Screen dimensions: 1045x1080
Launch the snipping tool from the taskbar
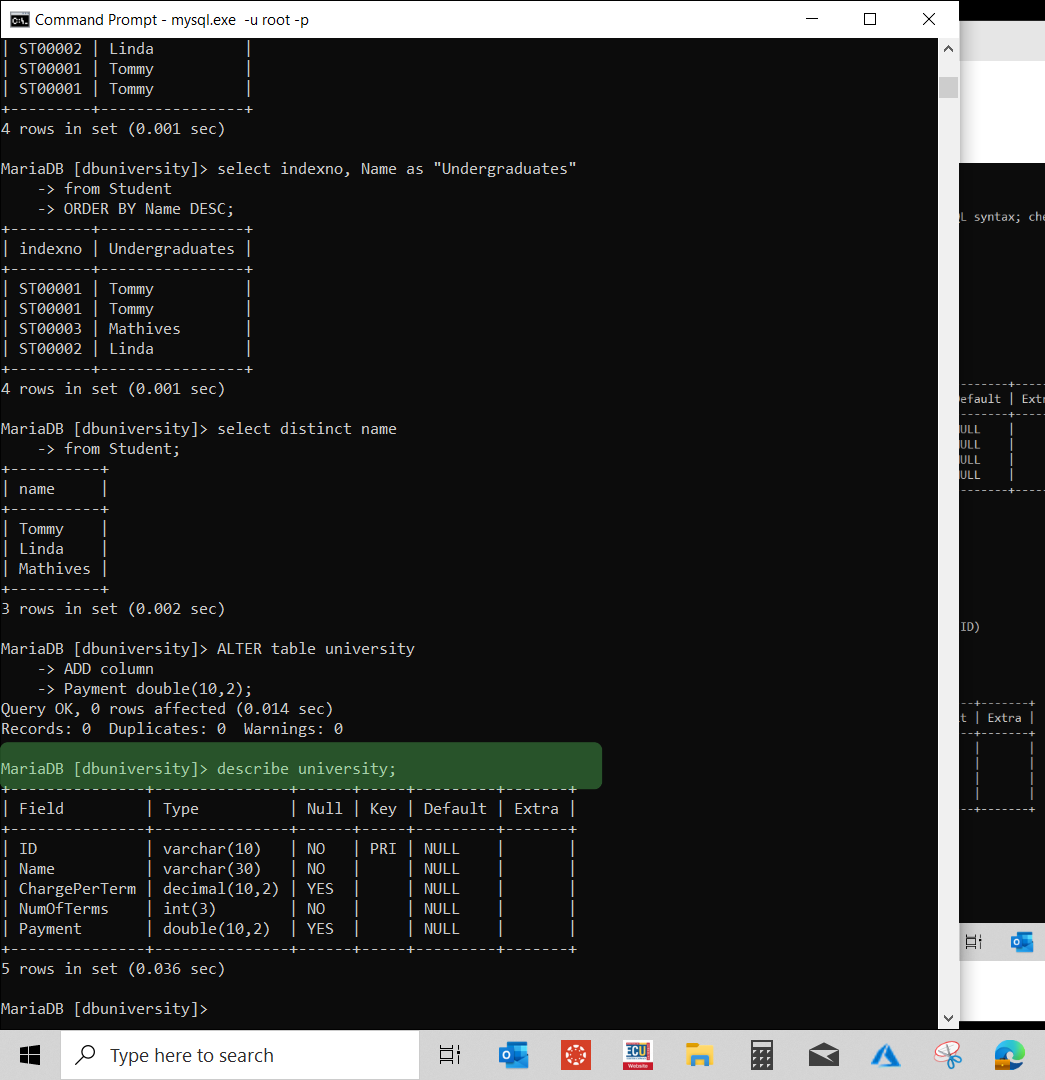click(947, 1055)
